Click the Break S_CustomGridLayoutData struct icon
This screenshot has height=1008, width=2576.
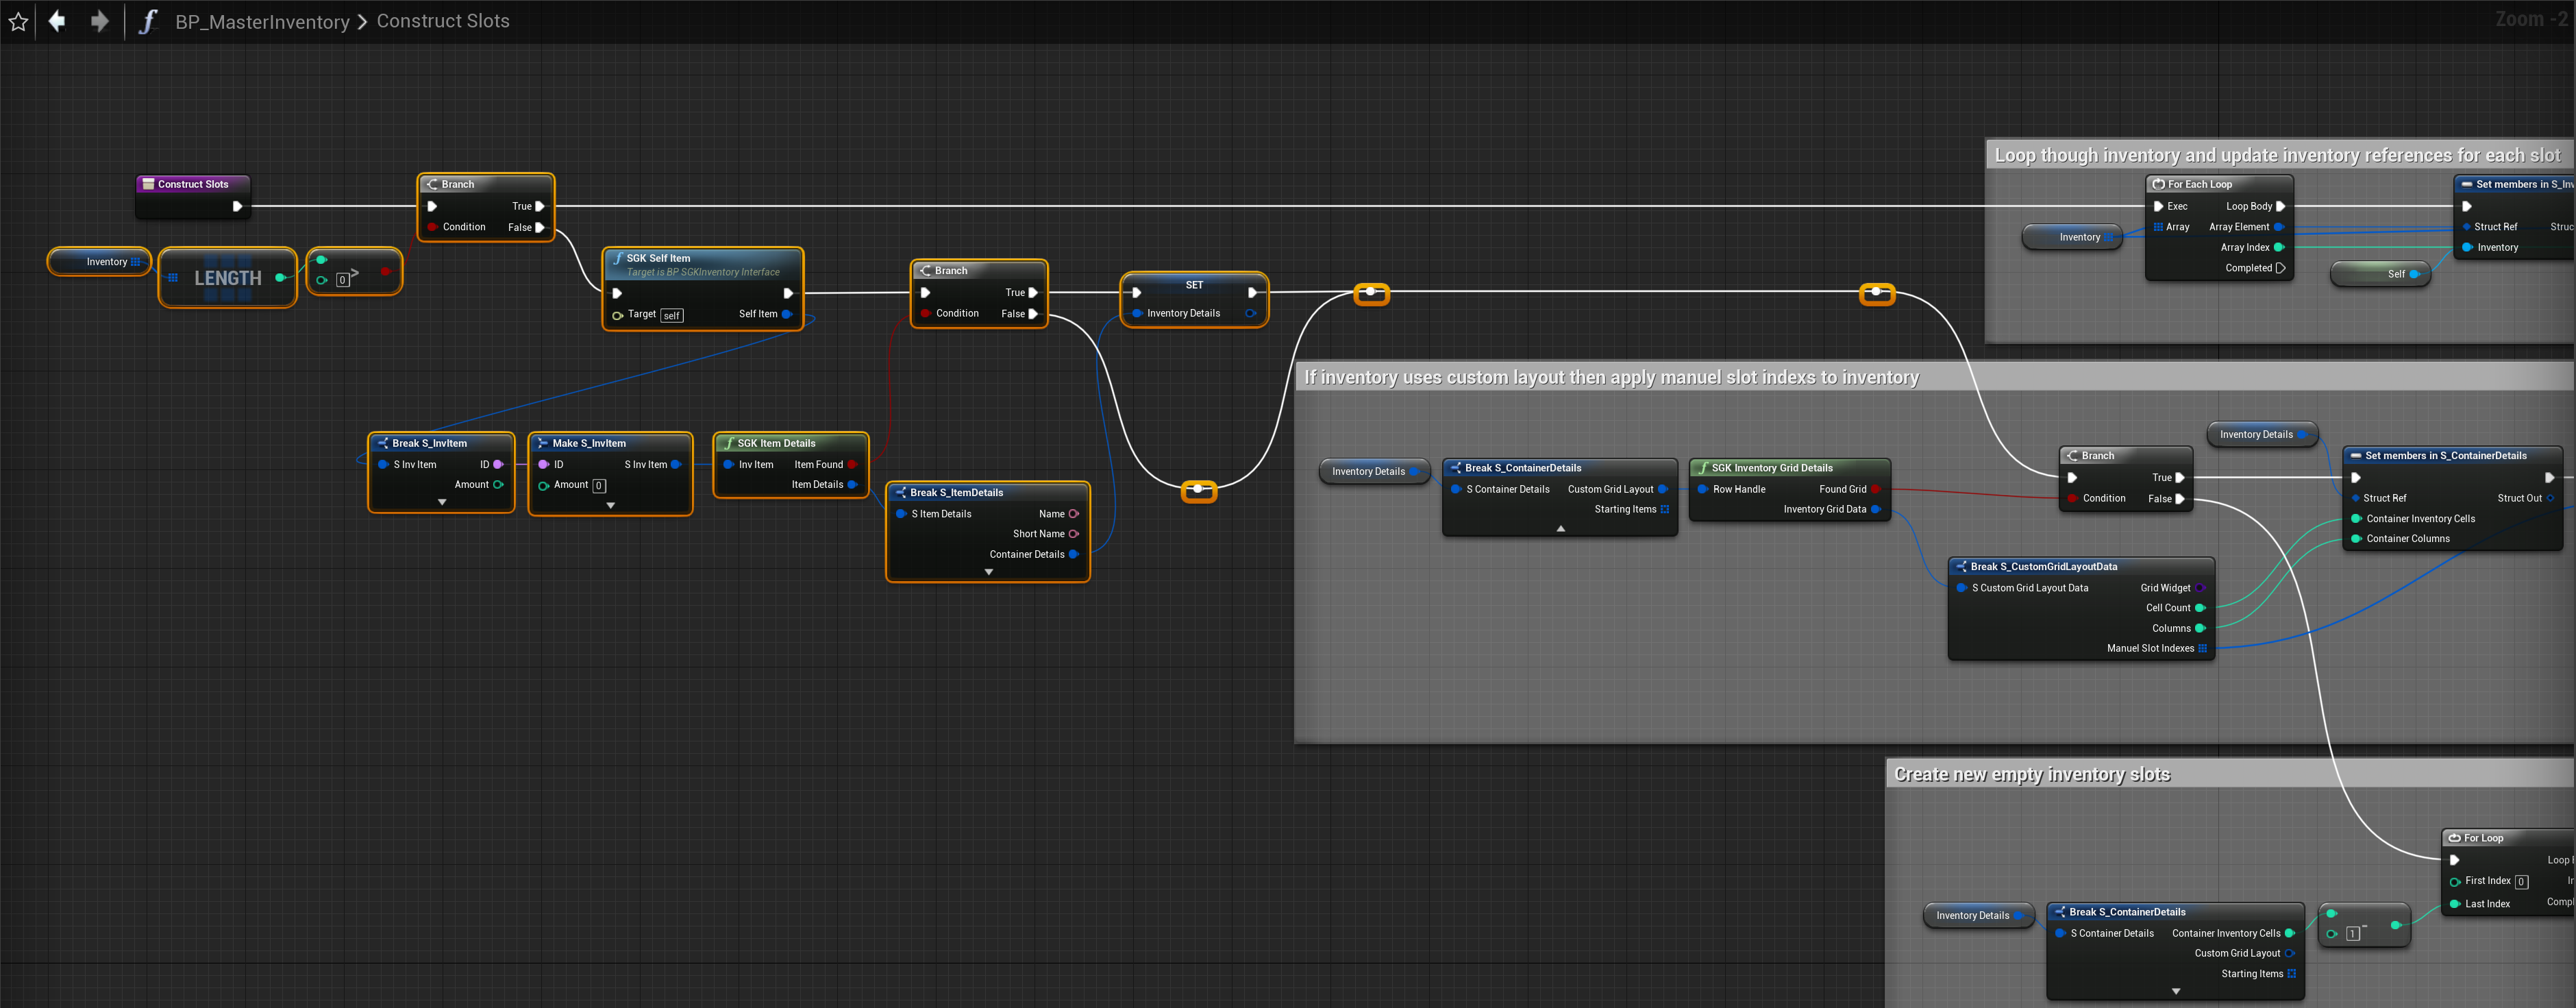(x=1961, y=567)
